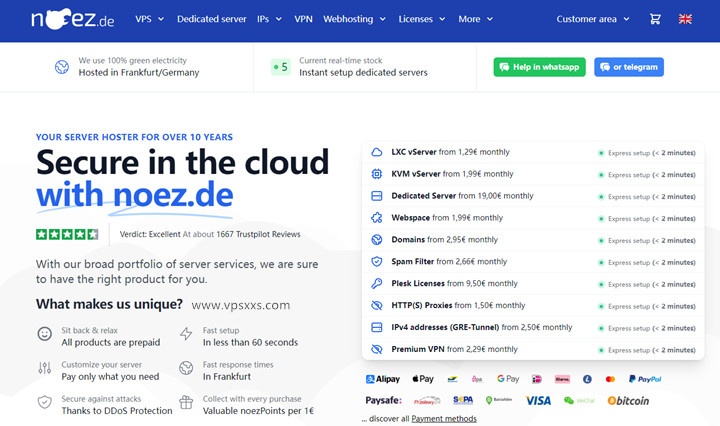Click the puzzle icon for Webspace
The width and height of the screenshot is (720, 426).
point(377,218)
